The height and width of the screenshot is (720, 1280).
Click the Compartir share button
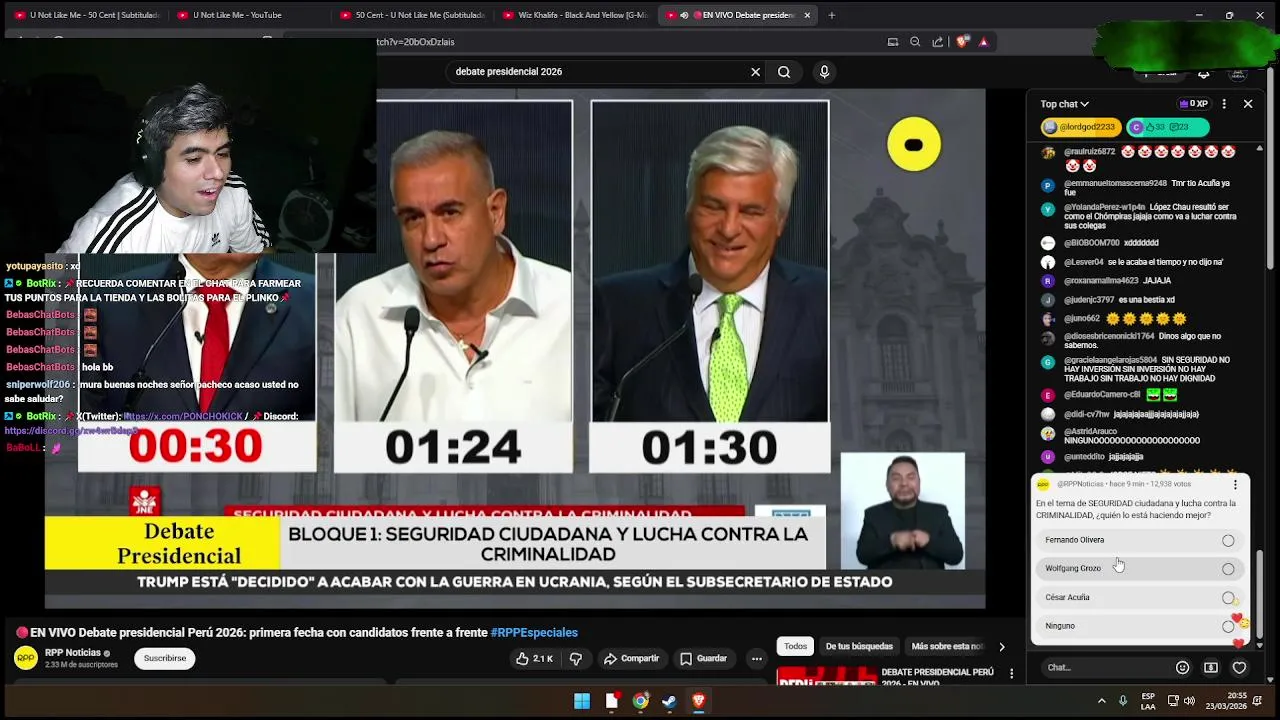click(631, 659)
